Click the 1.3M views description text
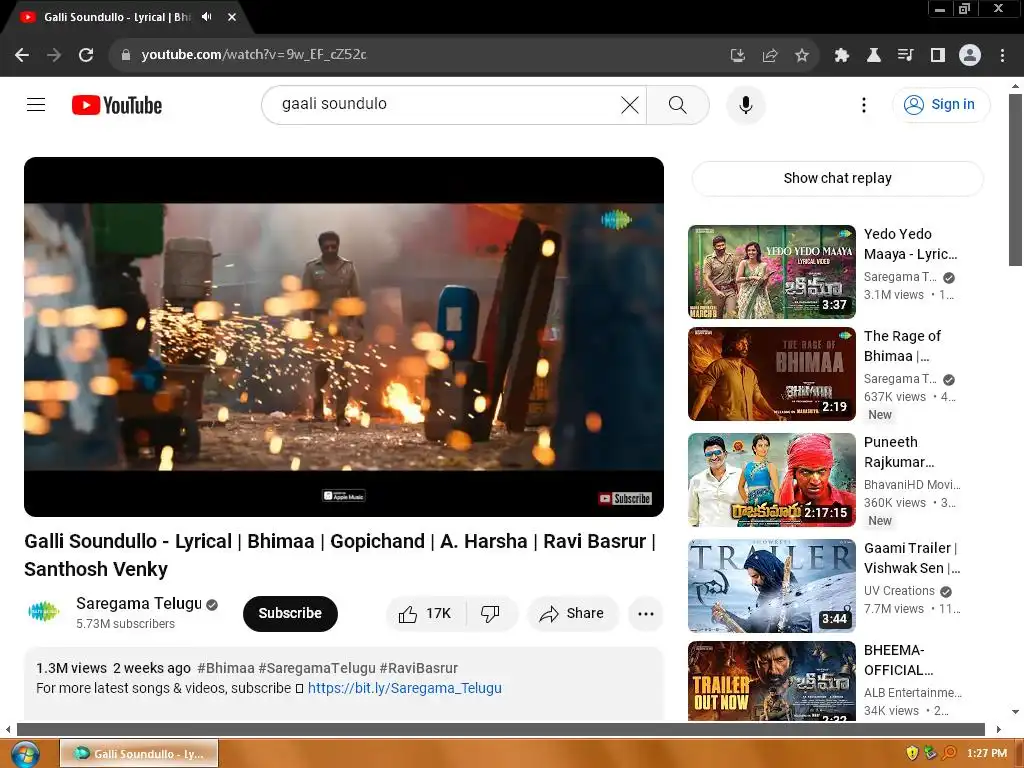 coord(71,668)
